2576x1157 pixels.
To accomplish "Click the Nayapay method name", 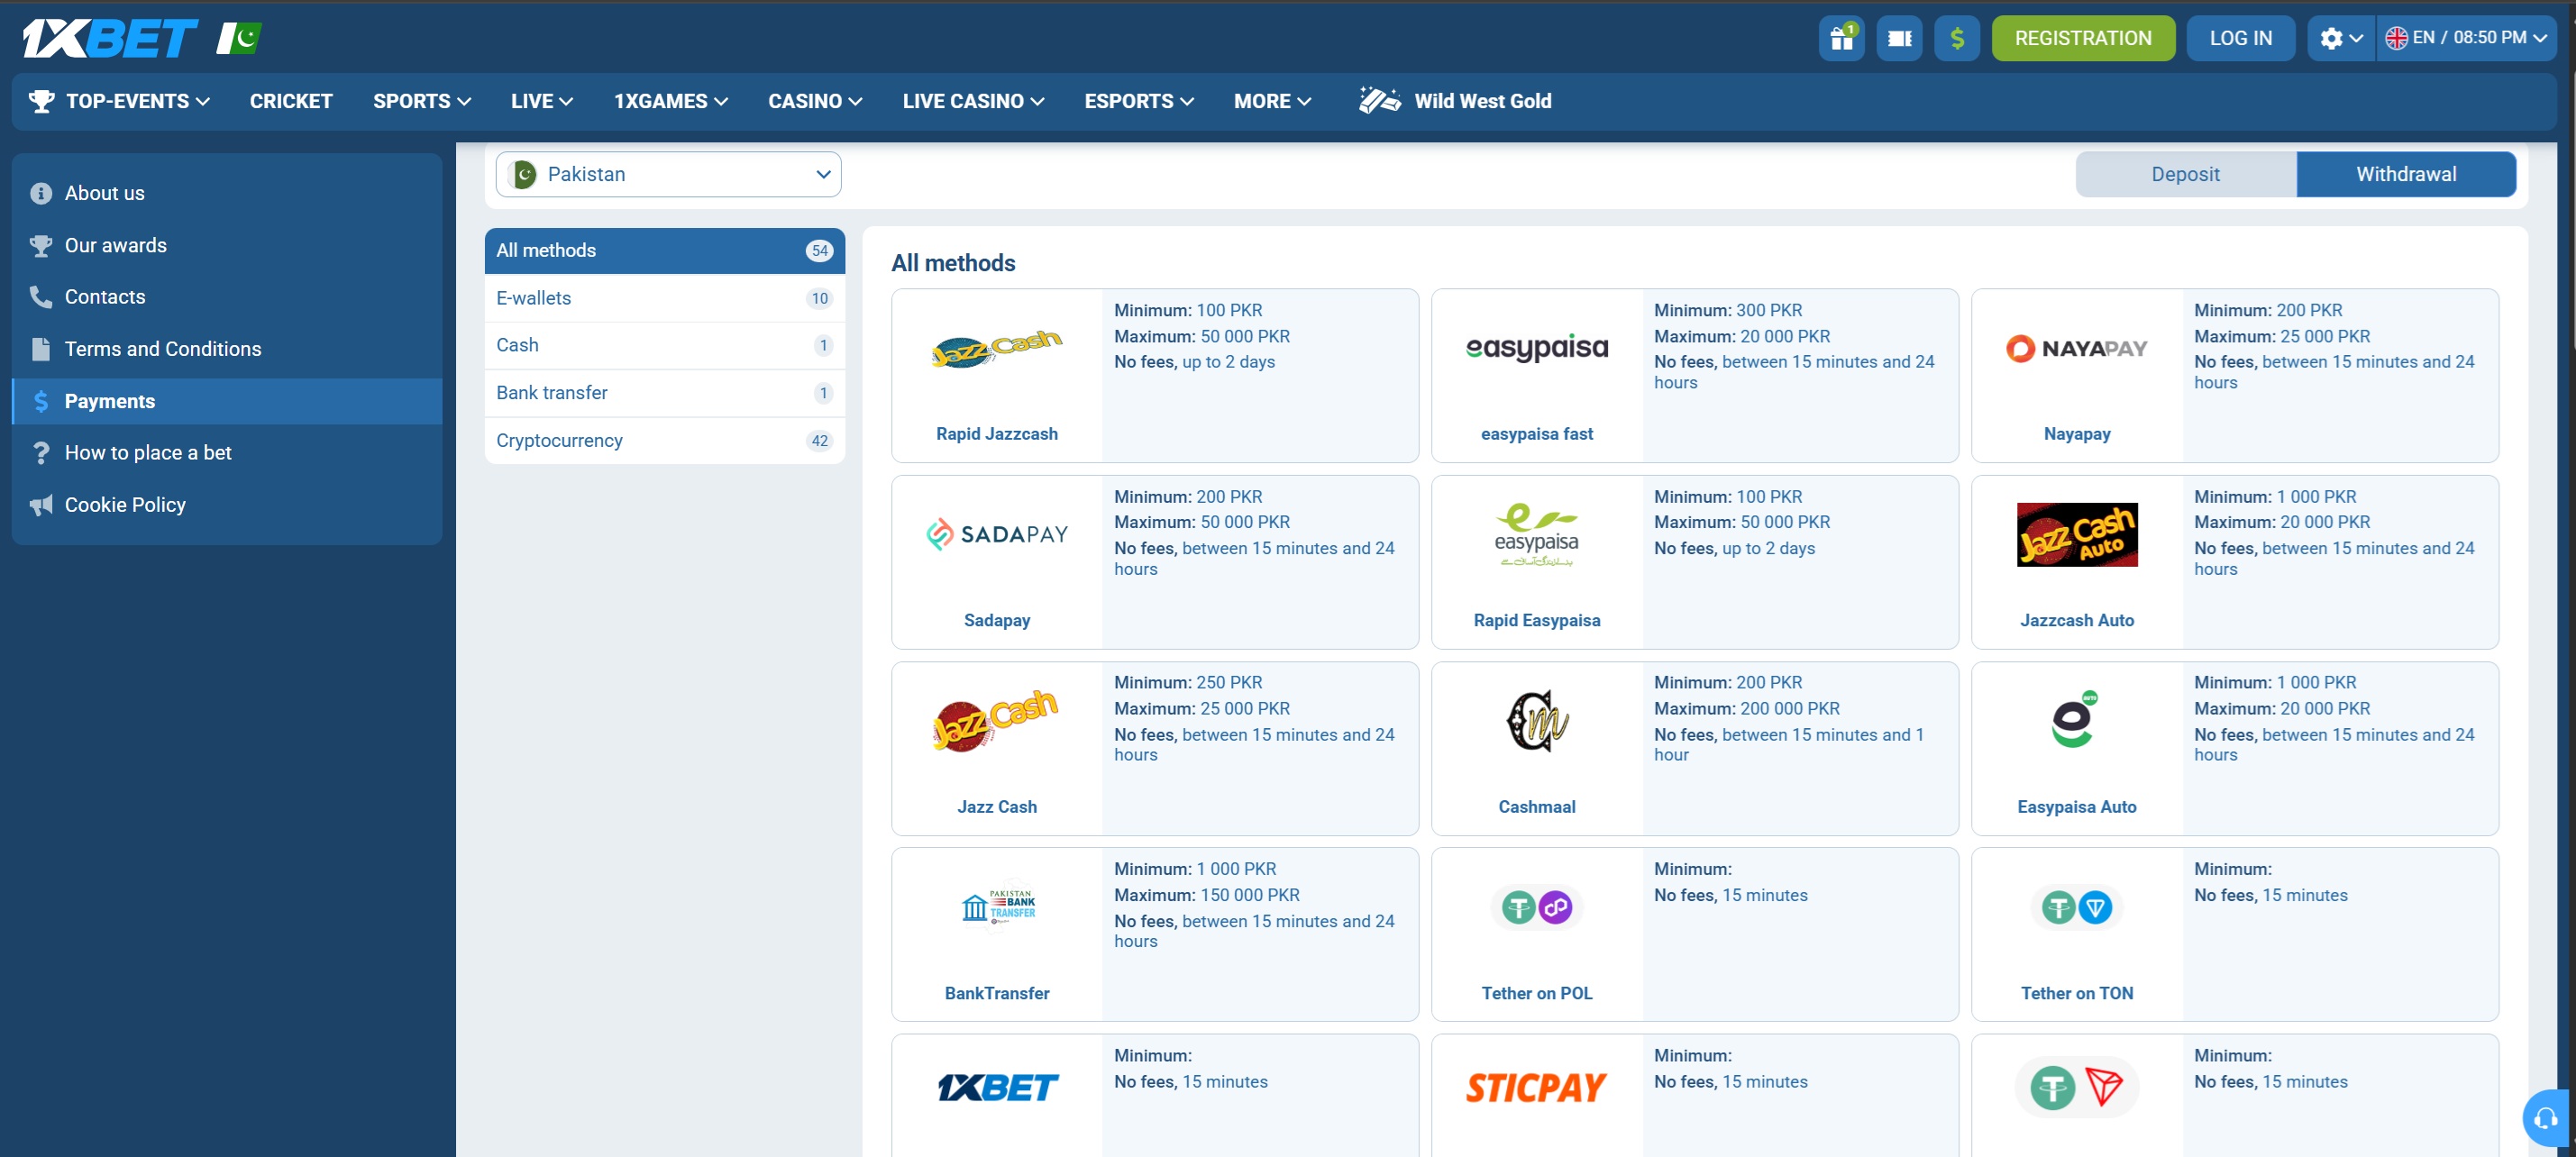I will pos(2076,434).
